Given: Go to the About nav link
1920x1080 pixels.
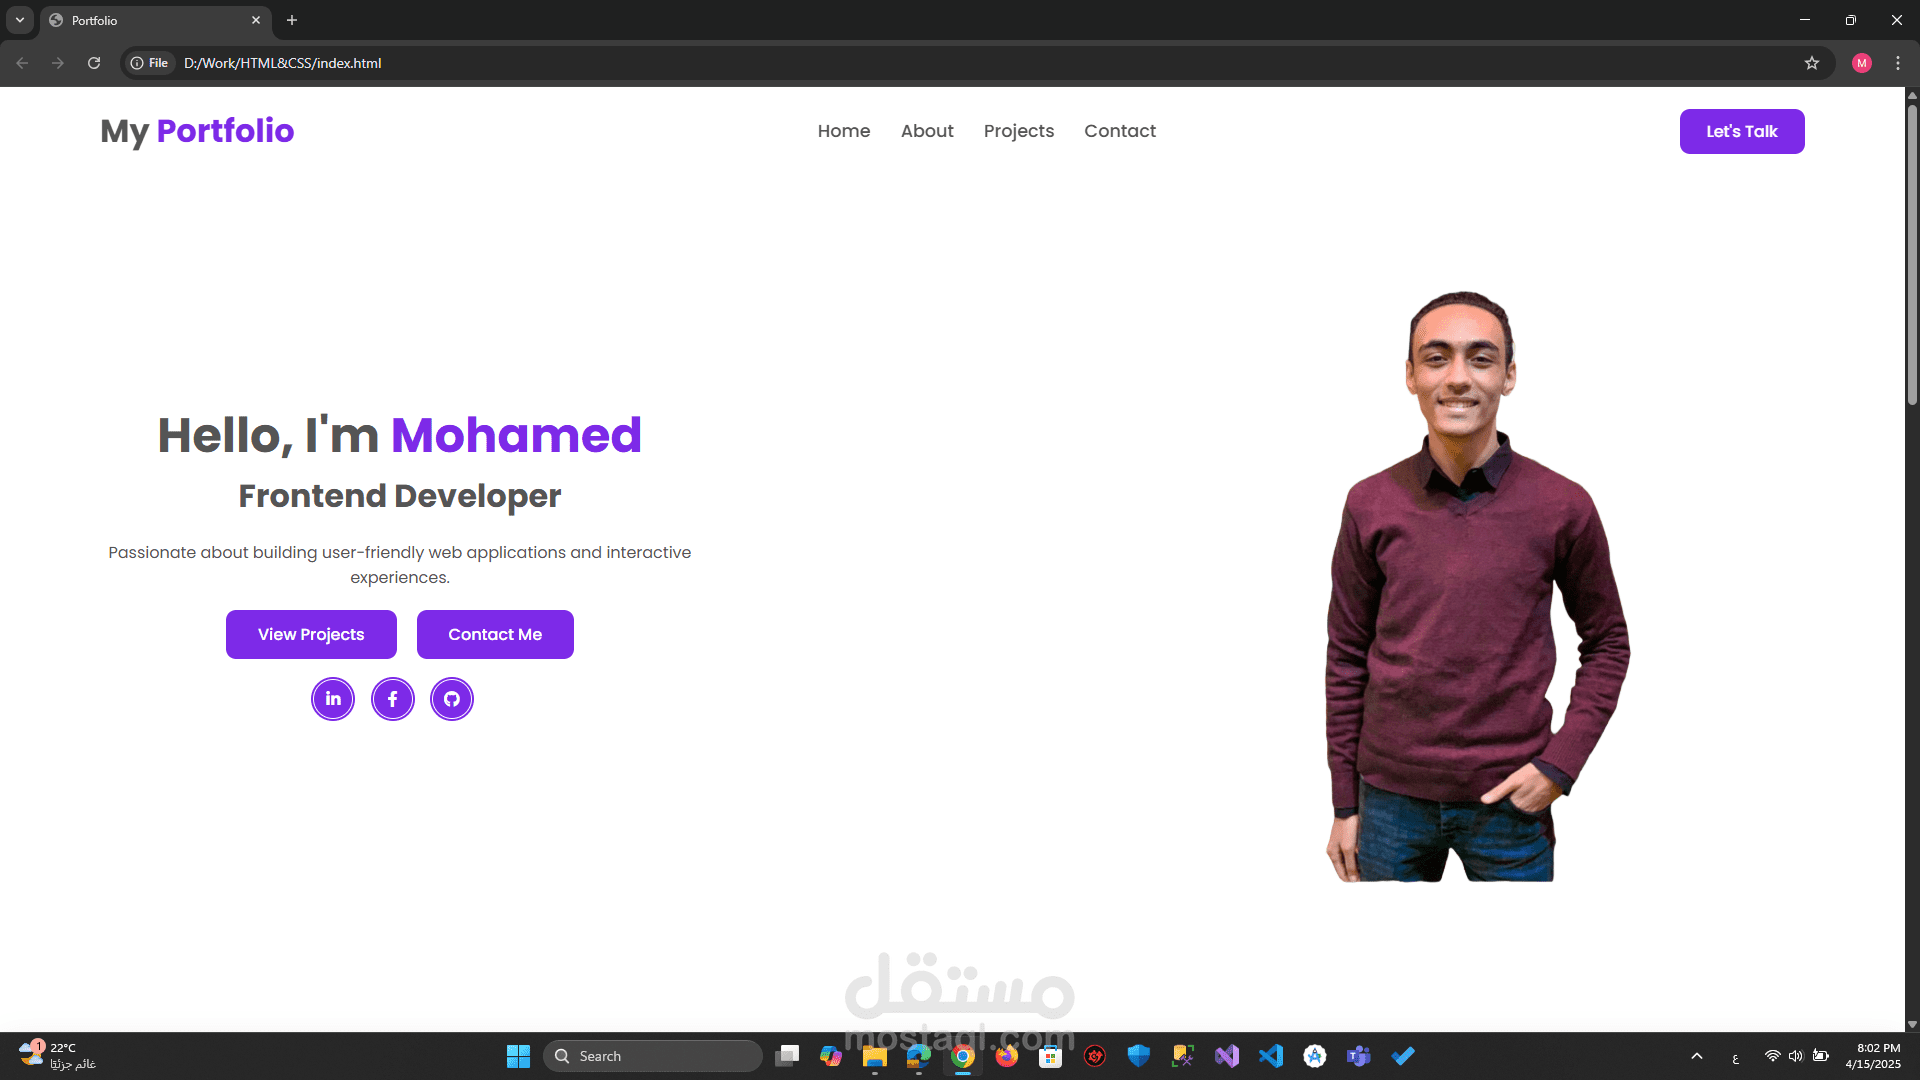Looking at the screenshot, I should [x=927, y=131].
